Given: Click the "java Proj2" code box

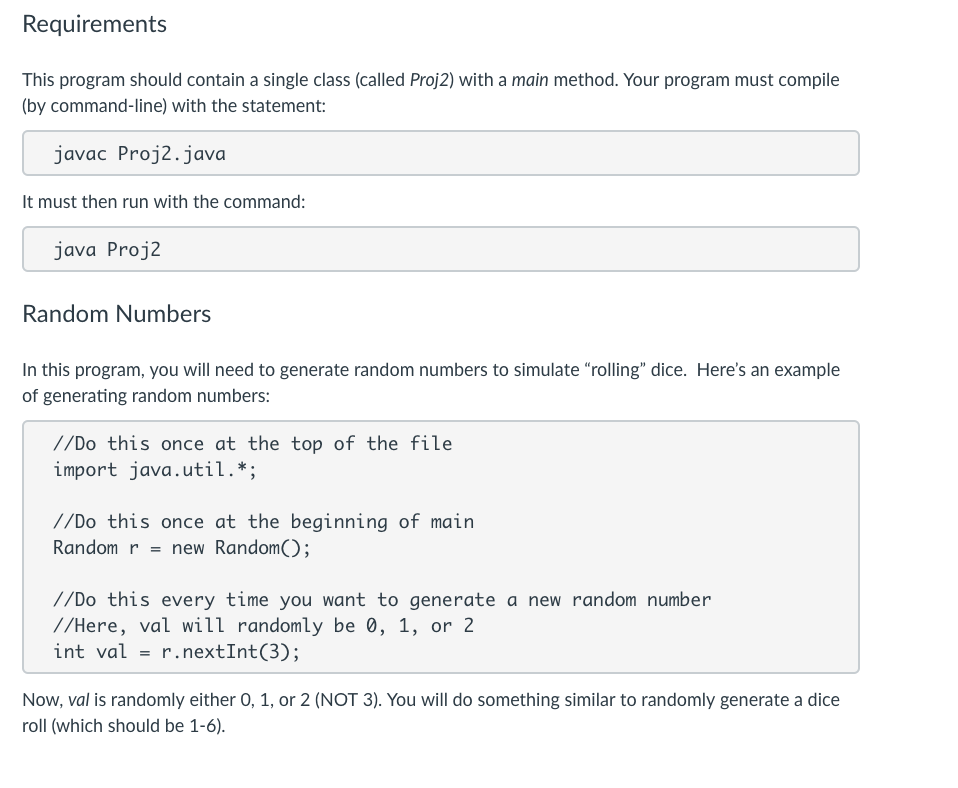Looking at the screenshot, I should (440, 250).
